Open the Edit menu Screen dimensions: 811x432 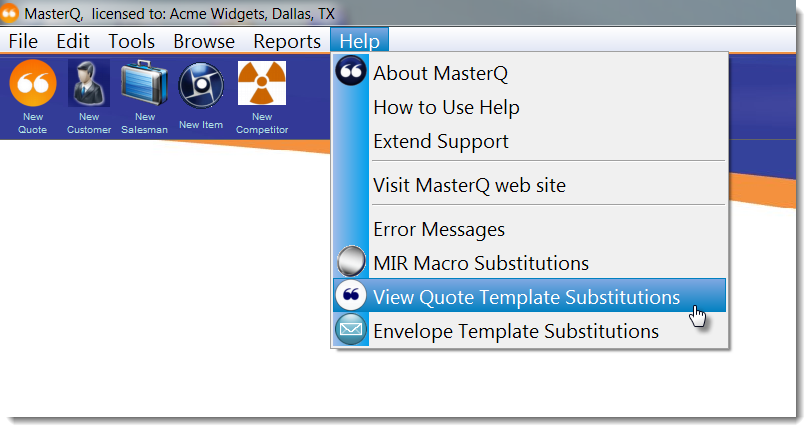pyautogui.click(x=73, y=41)
